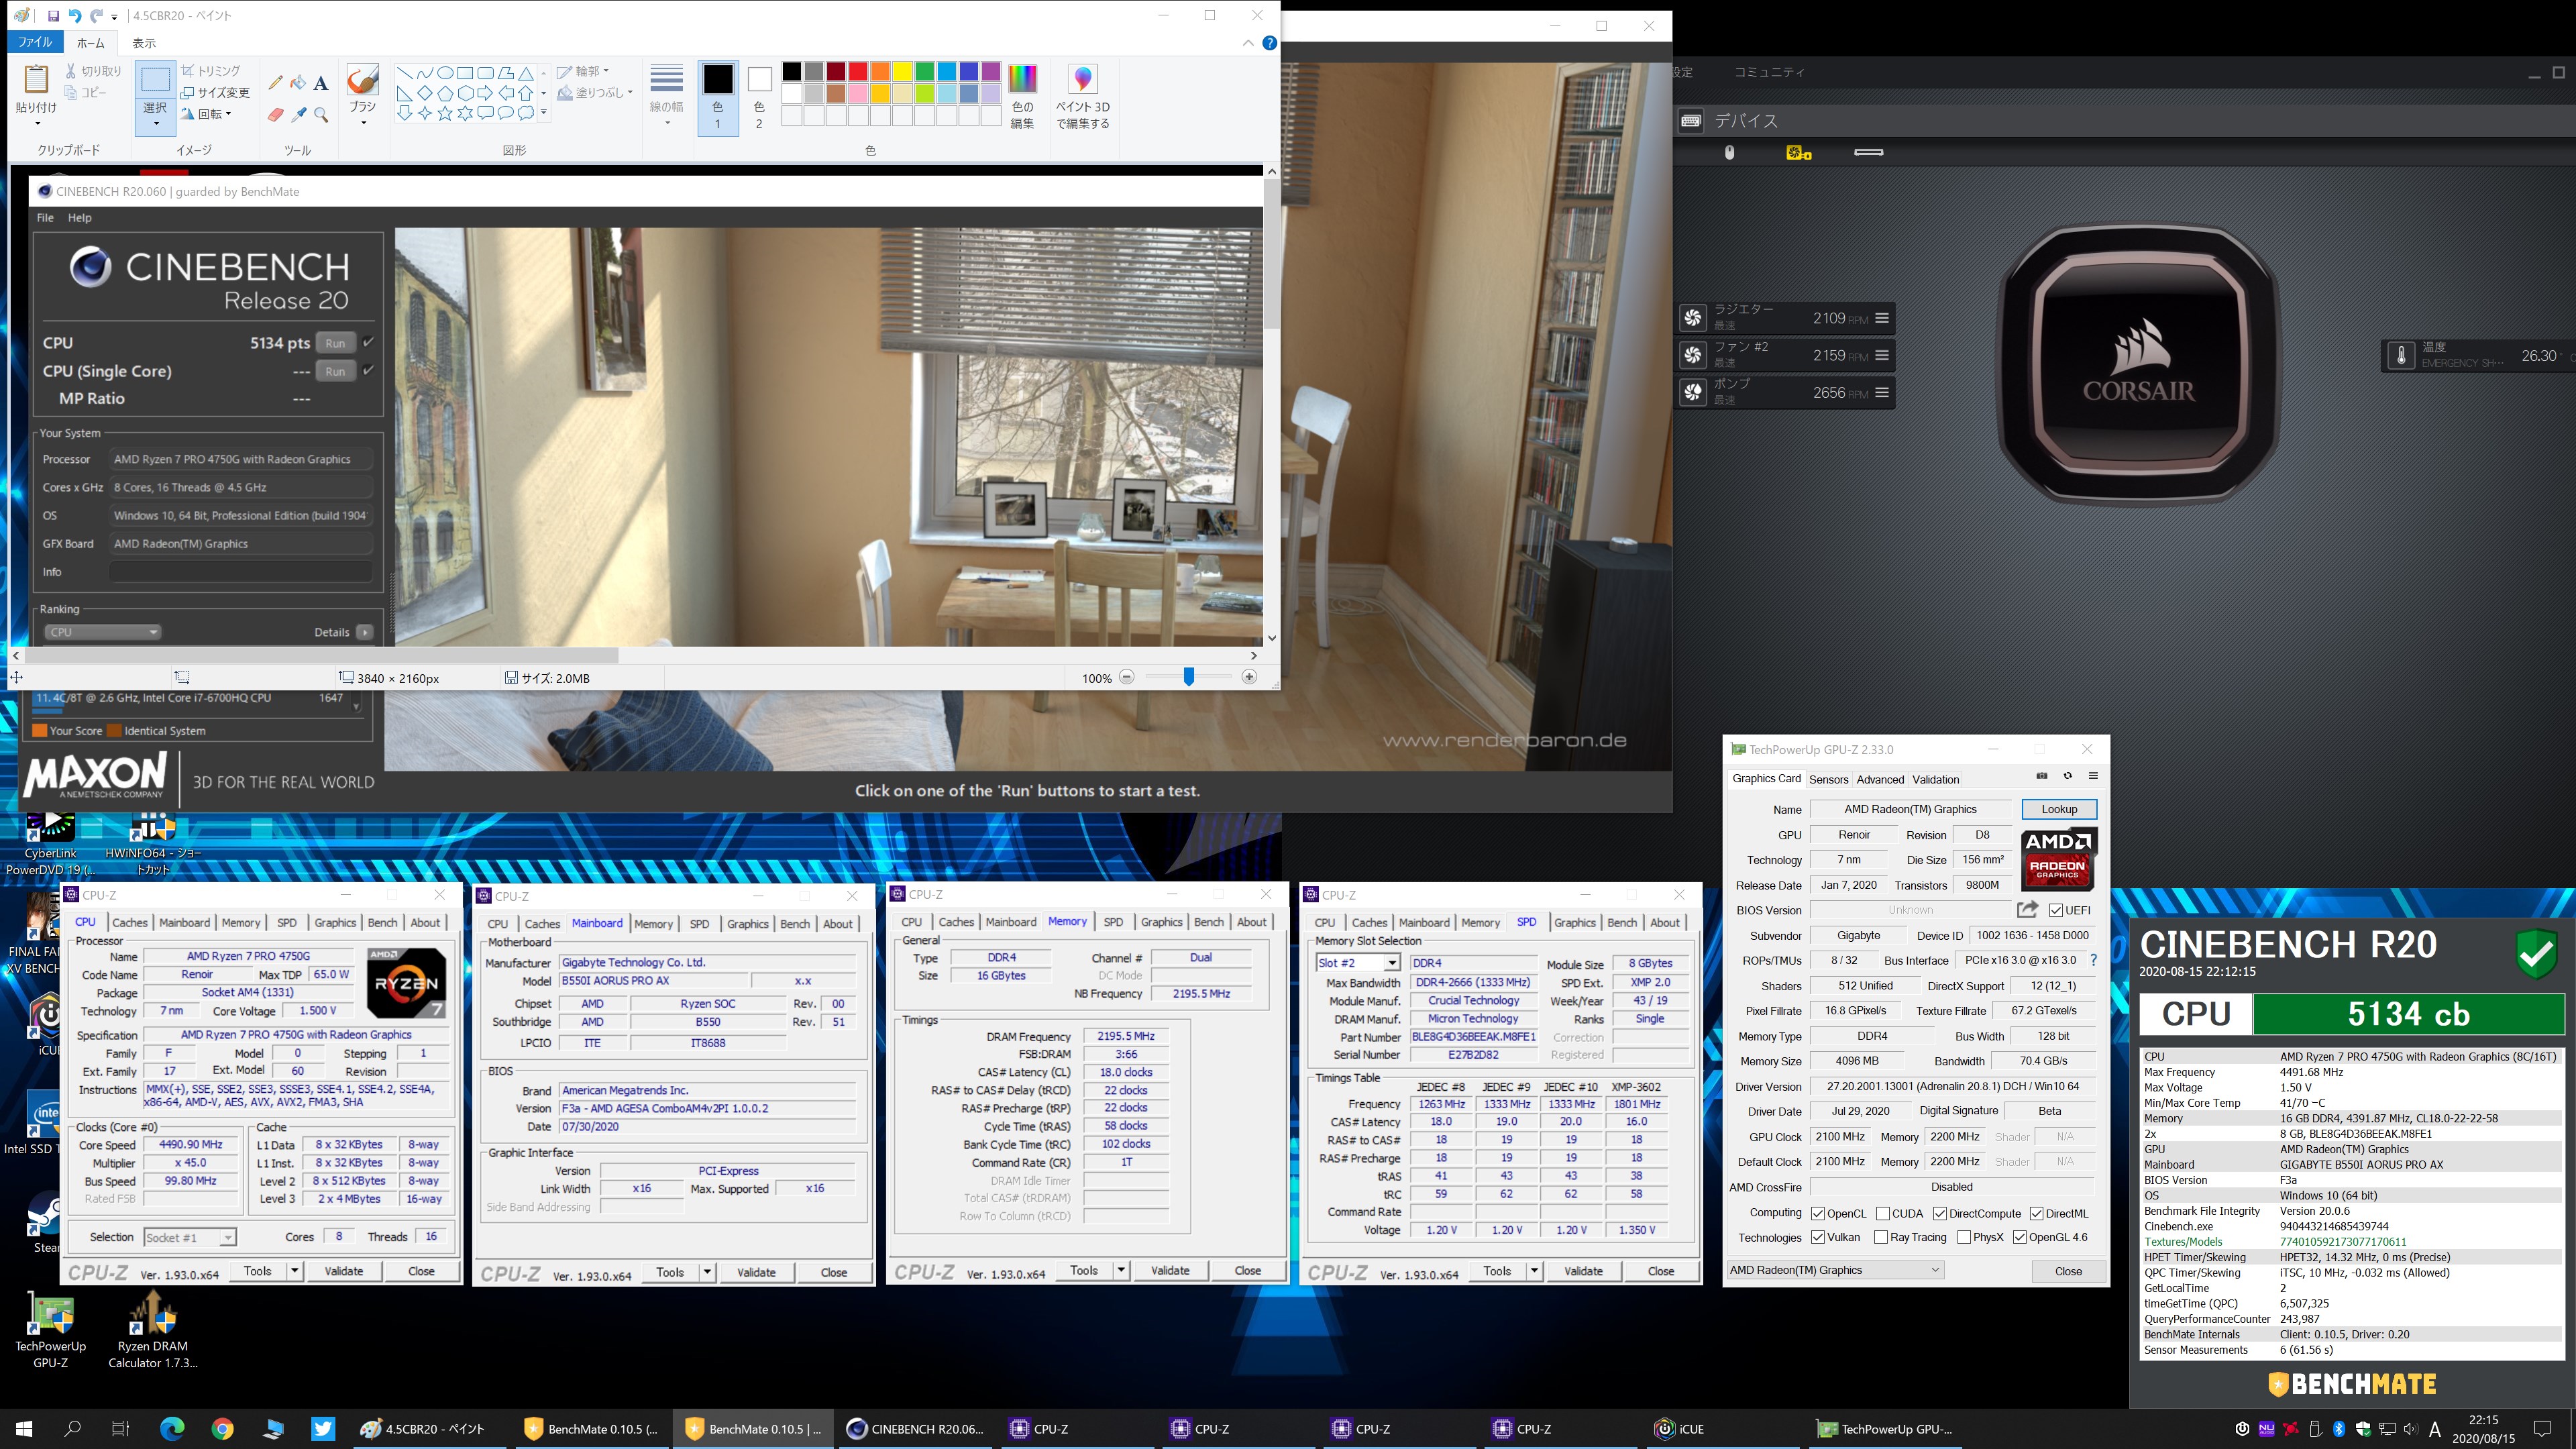
Task: Select the yellow color swatch in Paint palette
Action: pos(902,71)
